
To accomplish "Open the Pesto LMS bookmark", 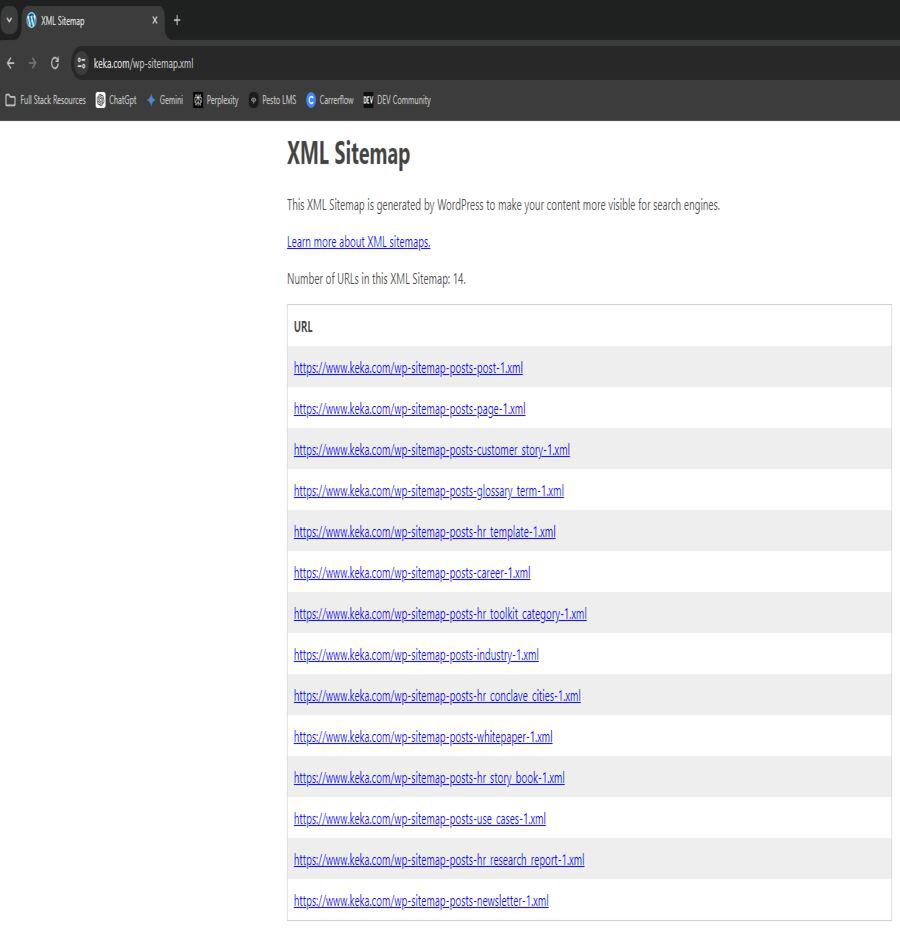I will pyautogui.click(x=272, y=100).
